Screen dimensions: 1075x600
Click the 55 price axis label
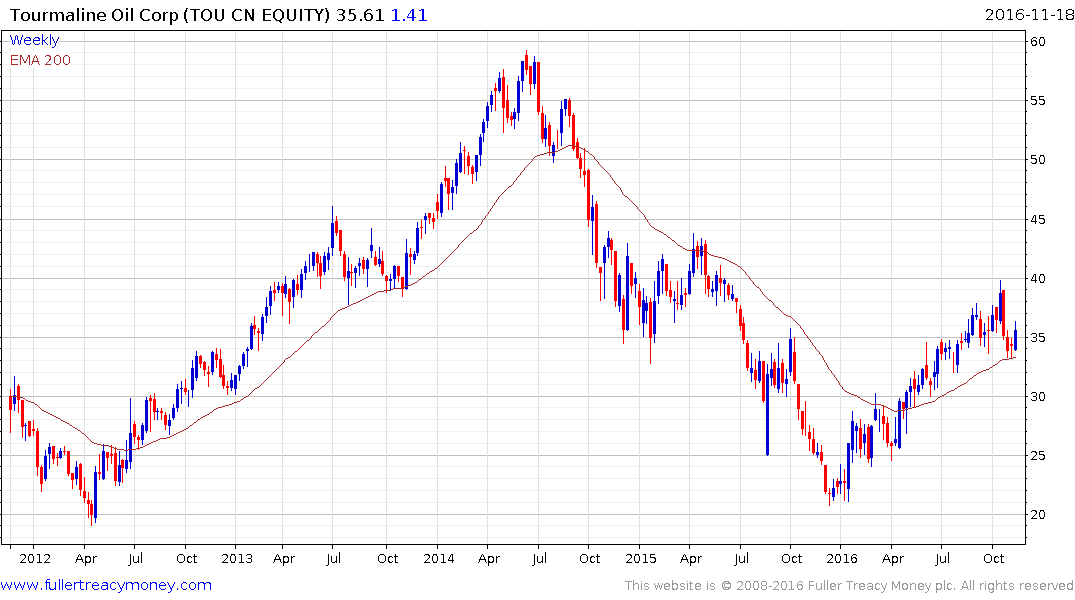click(x=1038, y=101)
